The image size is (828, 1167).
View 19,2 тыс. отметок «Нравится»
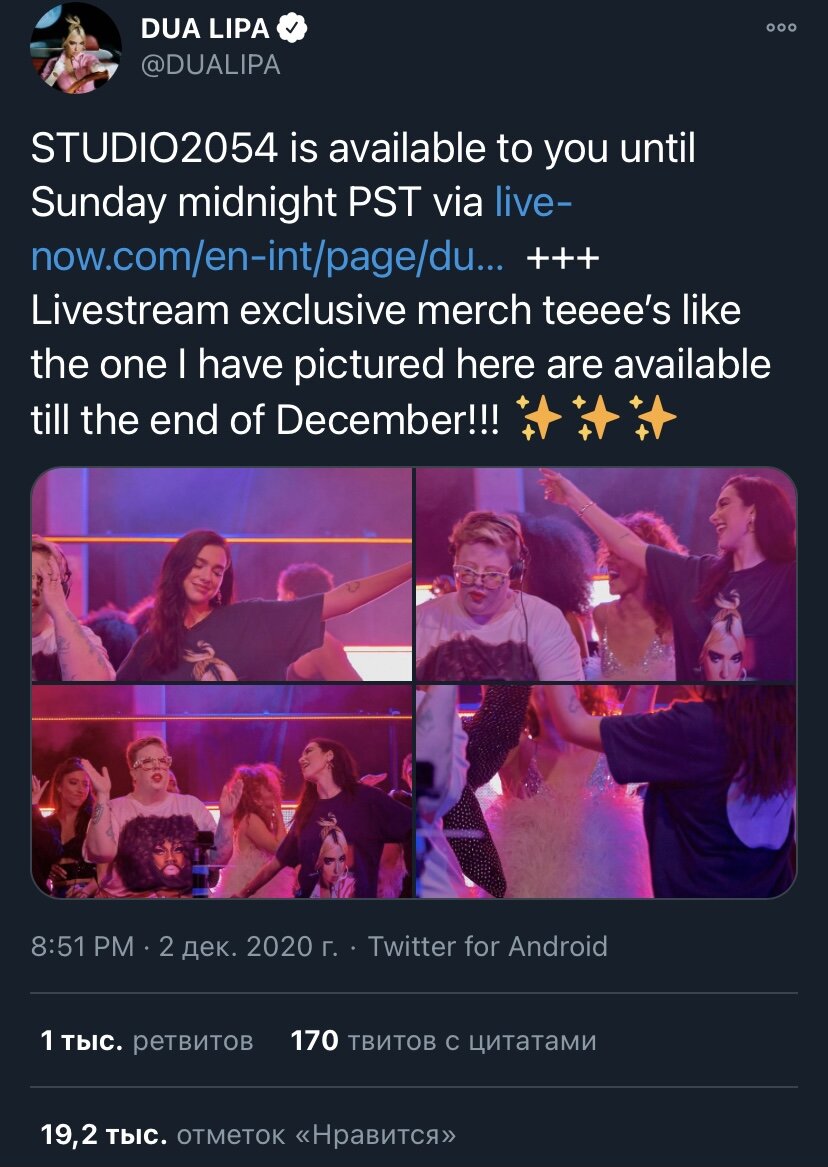pos(248,1134)
